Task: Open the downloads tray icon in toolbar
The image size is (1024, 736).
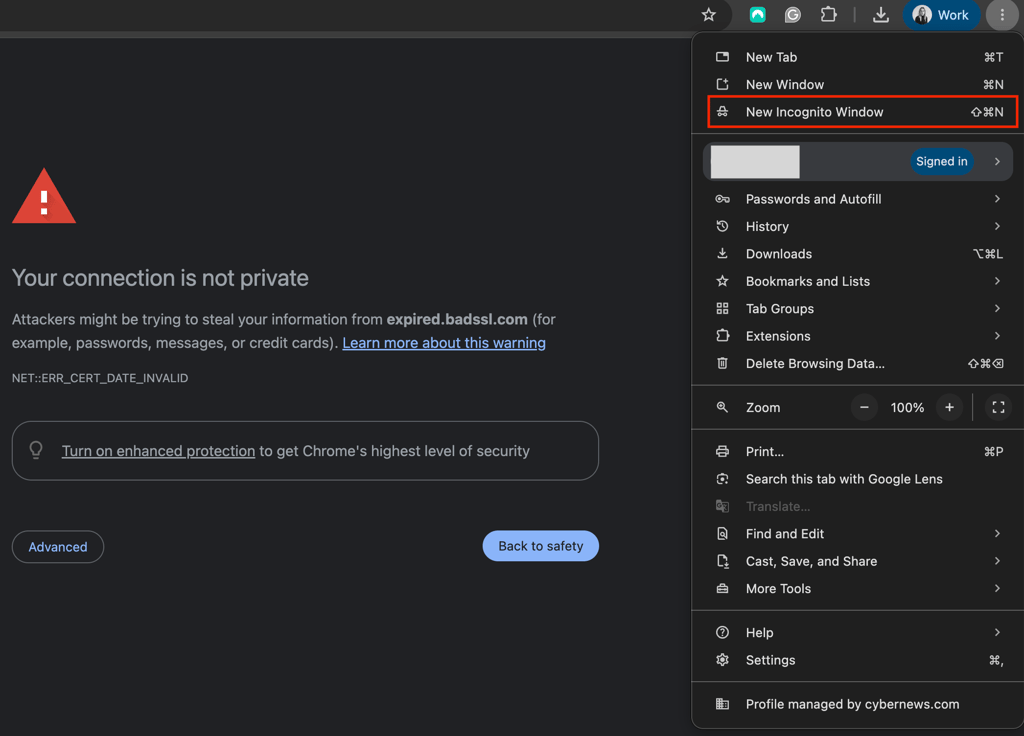Action: [881, 14]
